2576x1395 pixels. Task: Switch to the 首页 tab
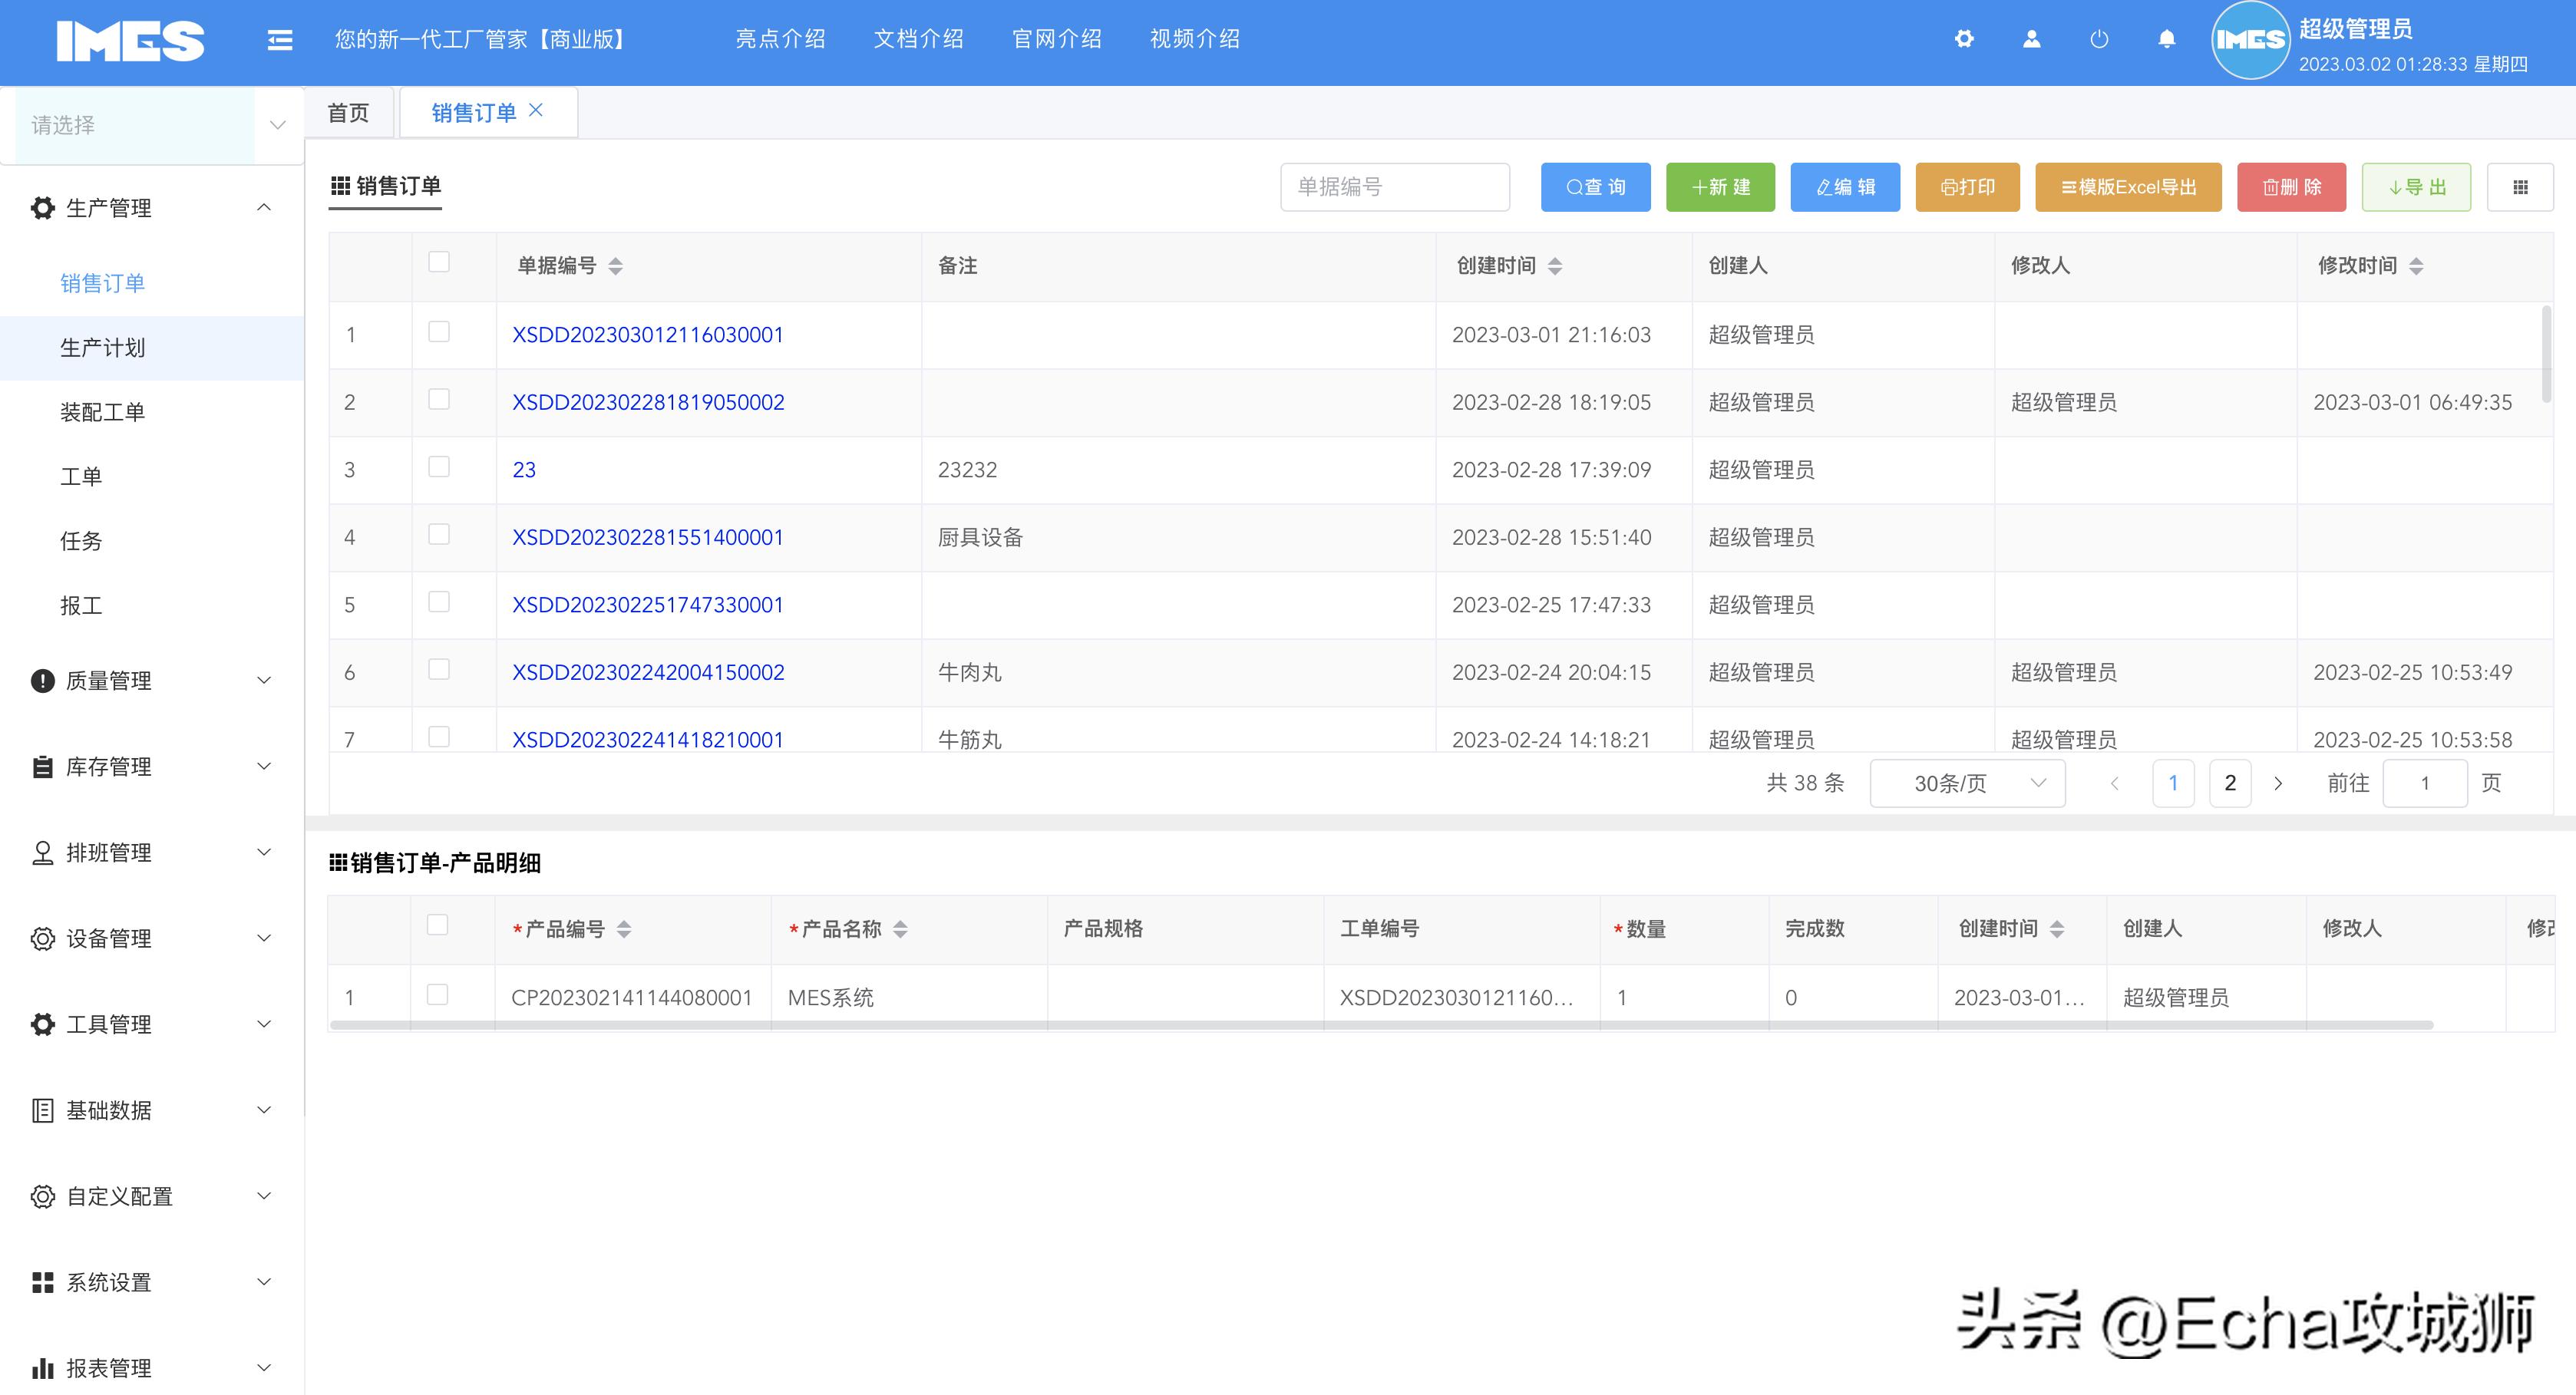tap(348, 111)
